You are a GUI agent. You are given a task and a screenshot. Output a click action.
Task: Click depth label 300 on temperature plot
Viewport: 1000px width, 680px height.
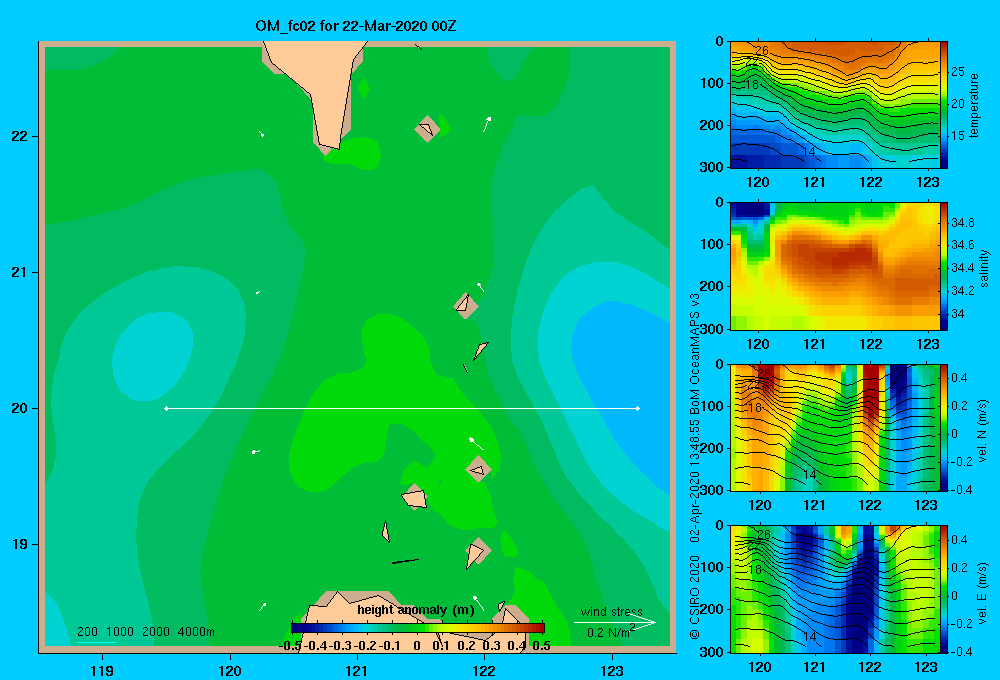point(711,167)
